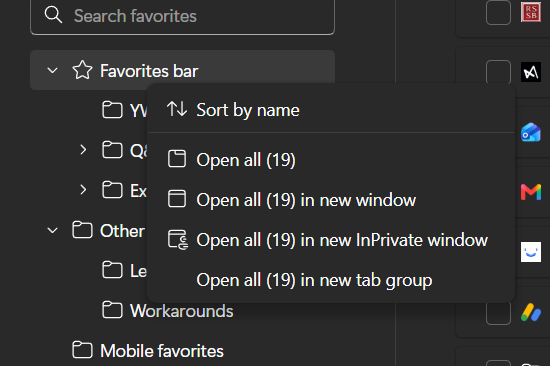Click the Other favorites folder icon
The height and width of the screenshot is (366, 550).
coord(82,230)
